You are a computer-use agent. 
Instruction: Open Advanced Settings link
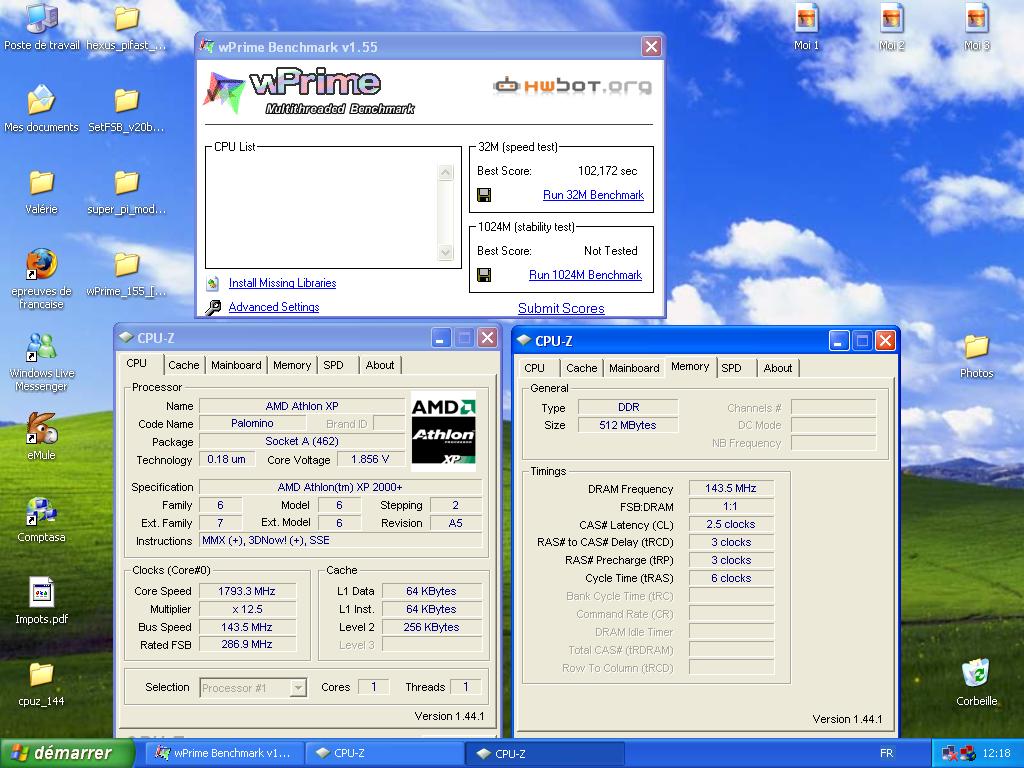click(274, 307)
